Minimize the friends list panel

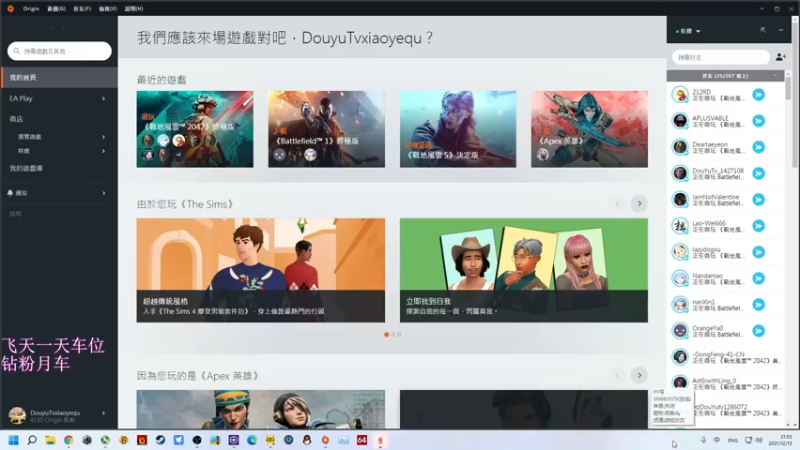[781, 31]
